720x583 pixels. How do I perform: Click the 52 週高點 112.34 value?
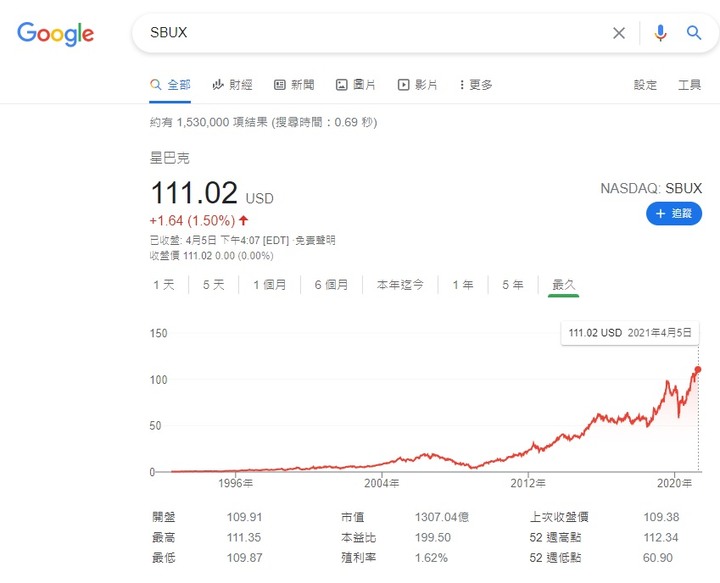[x=661, y=537]
